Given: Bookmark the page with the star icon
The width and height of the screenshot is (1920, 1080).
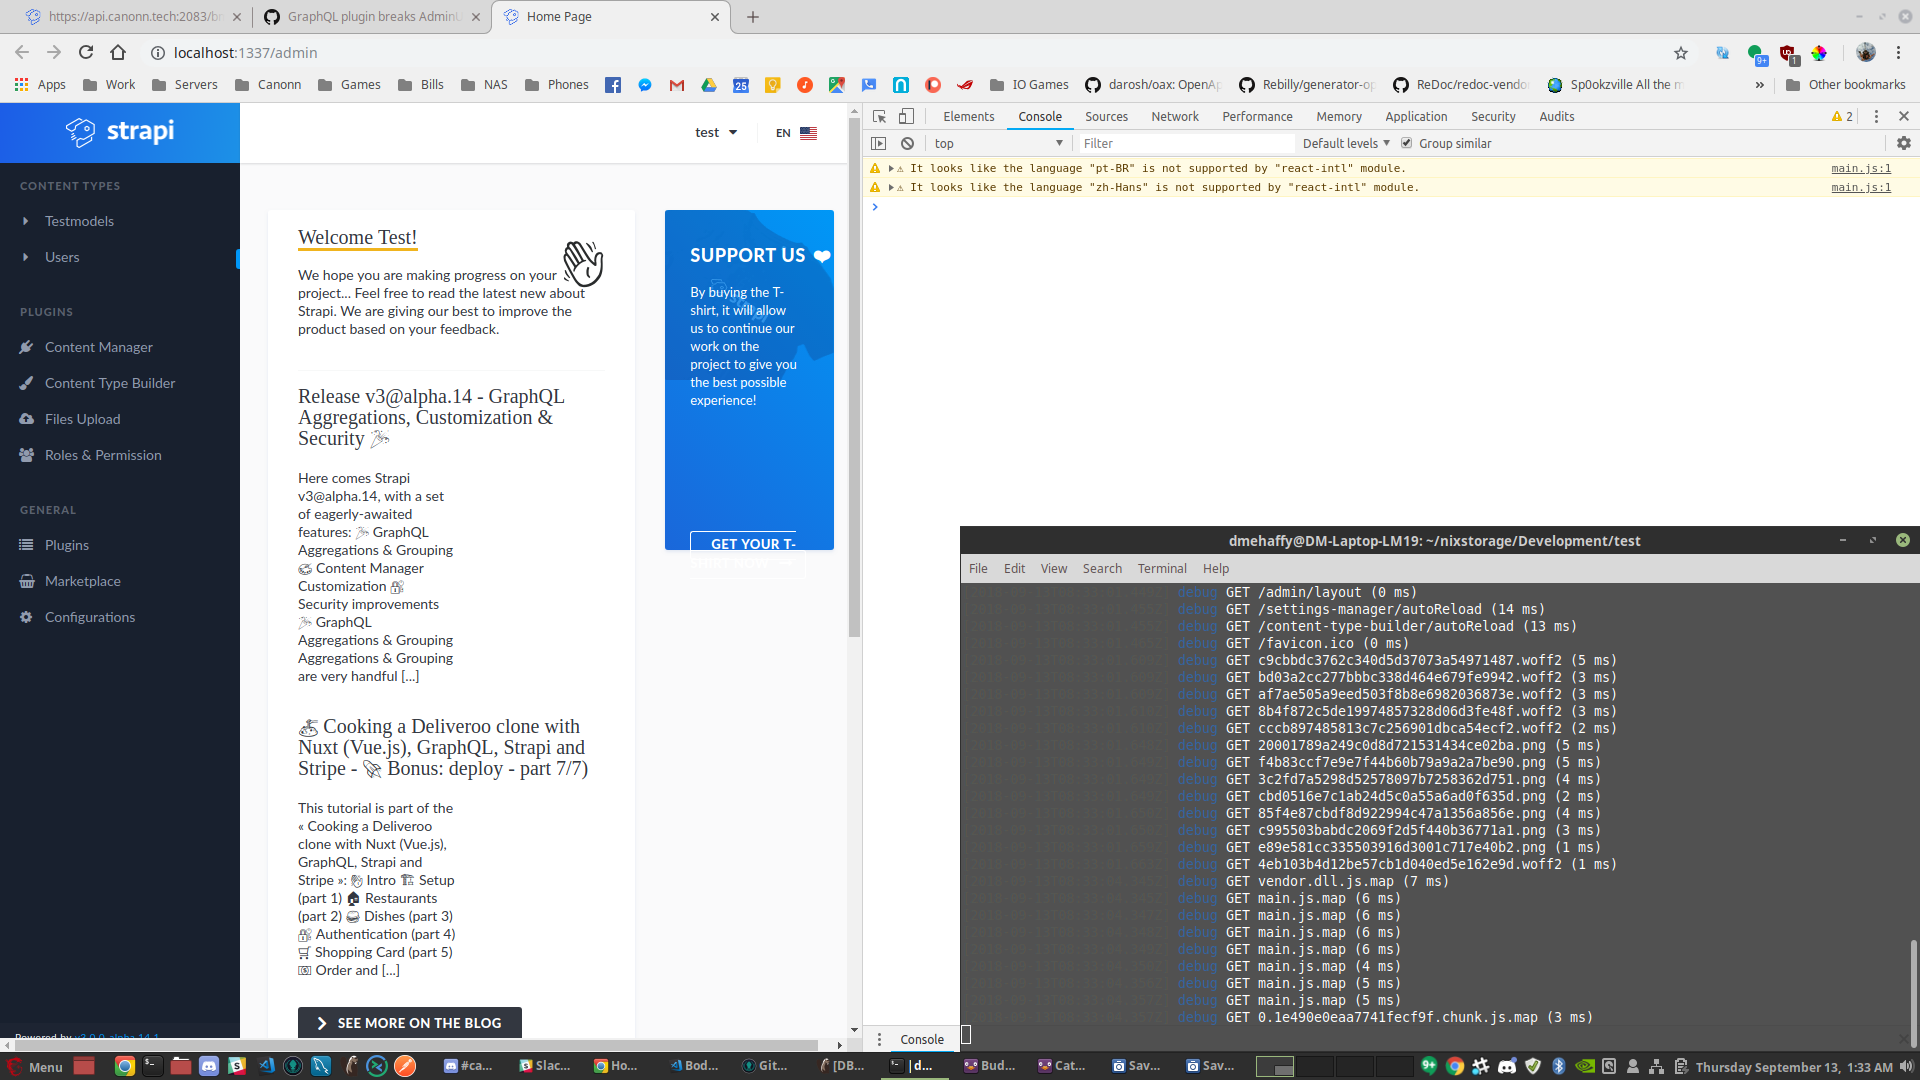Looking at the screenshot, I should (1681, 53).
